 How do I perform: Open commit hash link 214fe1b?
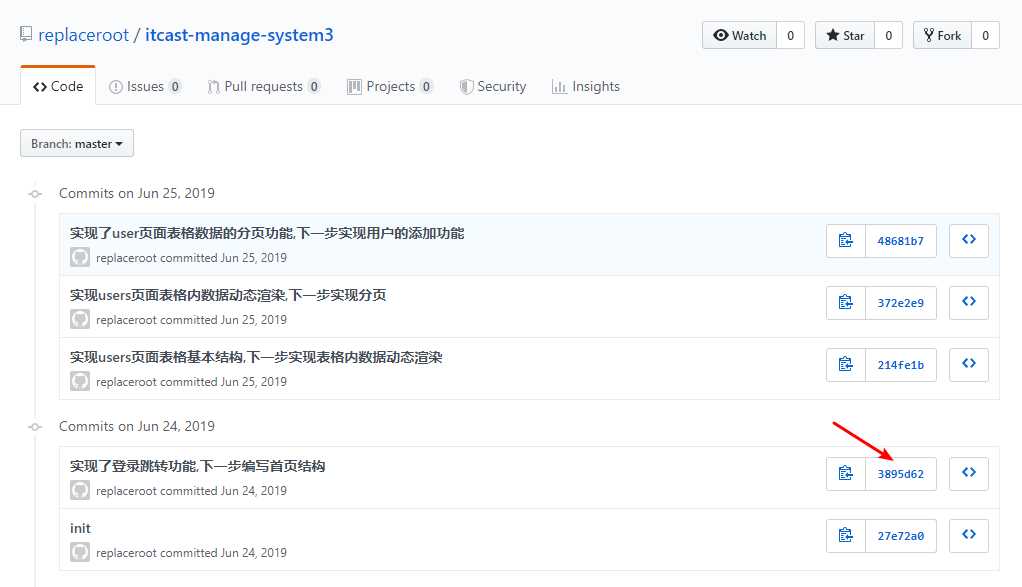[901, 365]
